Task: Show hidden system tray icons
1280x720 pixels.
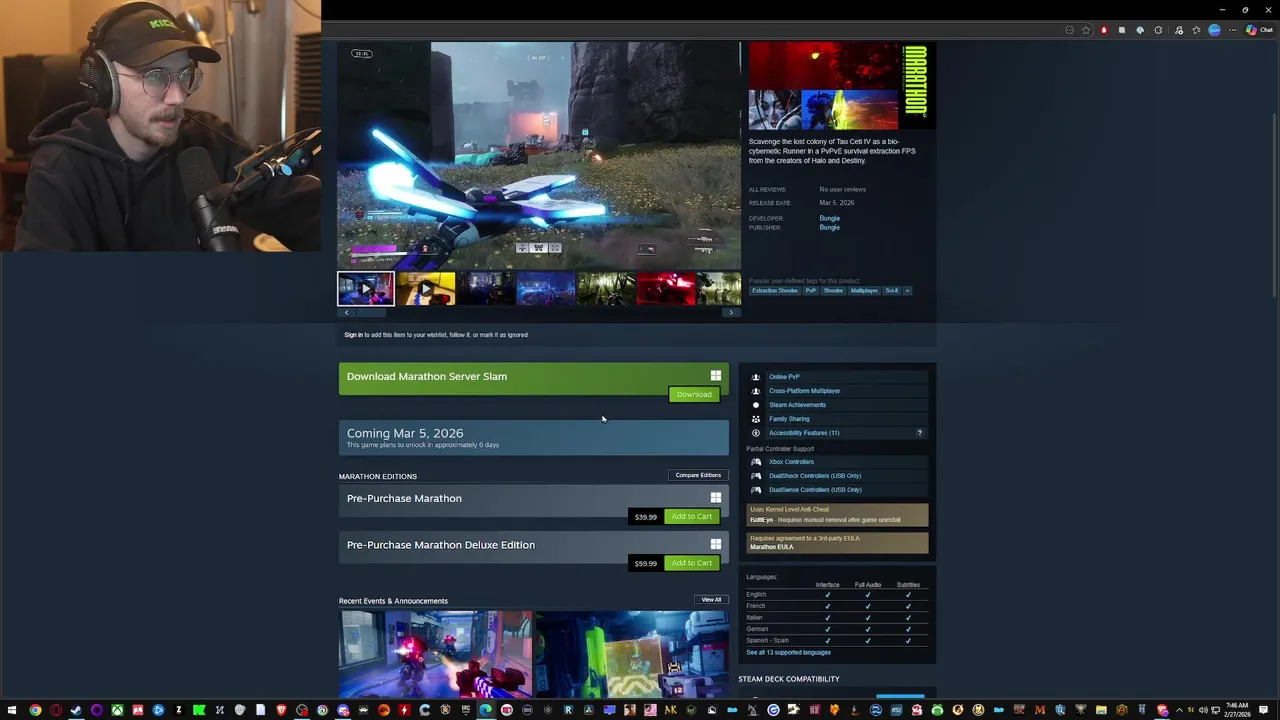Action: click(x=1179, y=710)
